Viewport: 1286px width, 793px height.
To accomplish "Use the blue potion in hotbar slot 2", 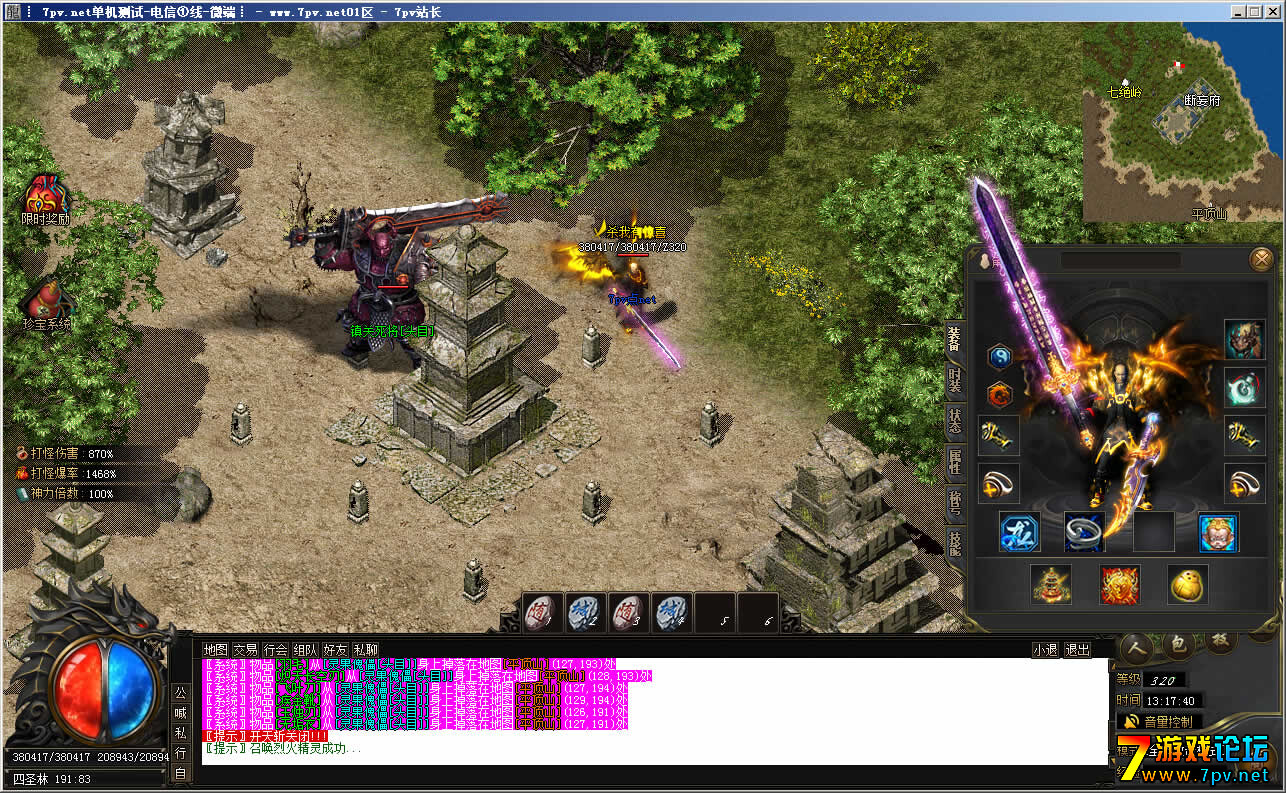I will (584, 612).
